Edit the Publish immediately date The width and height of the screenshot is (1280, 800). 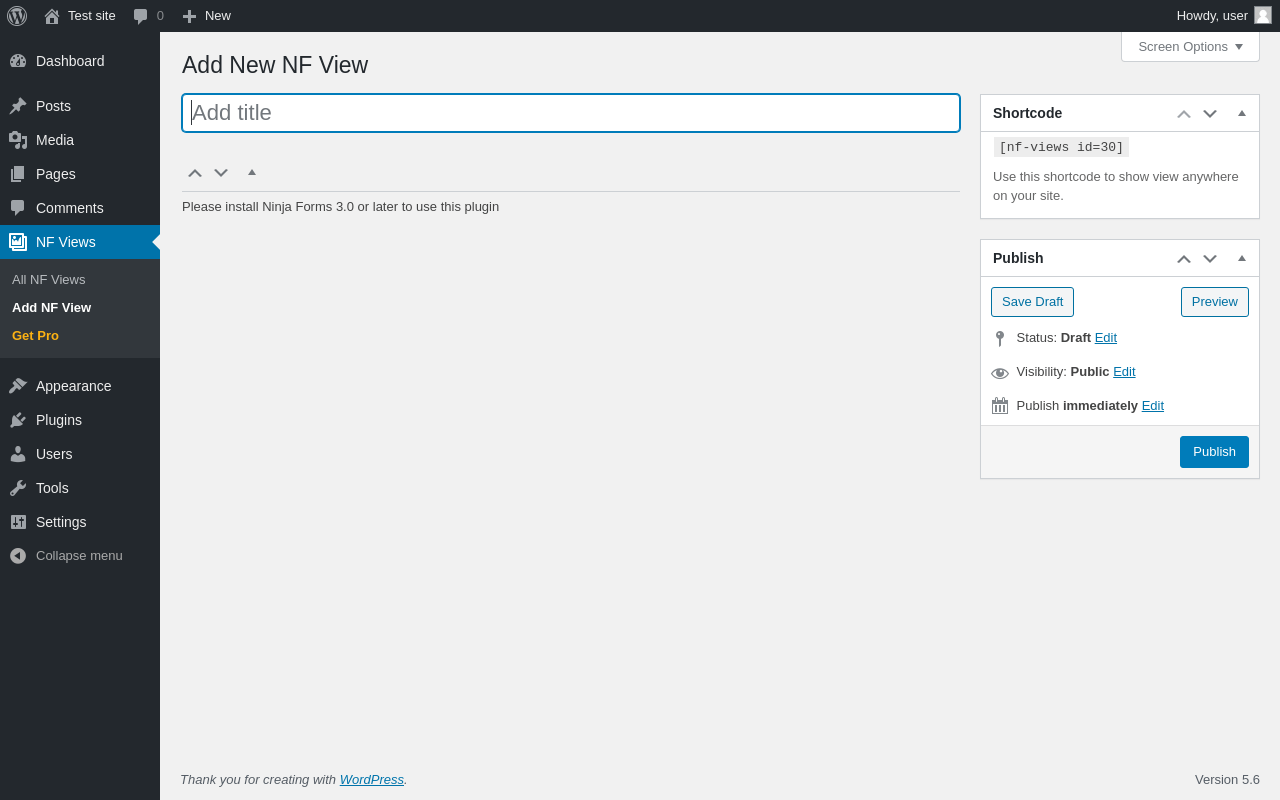1153,406
